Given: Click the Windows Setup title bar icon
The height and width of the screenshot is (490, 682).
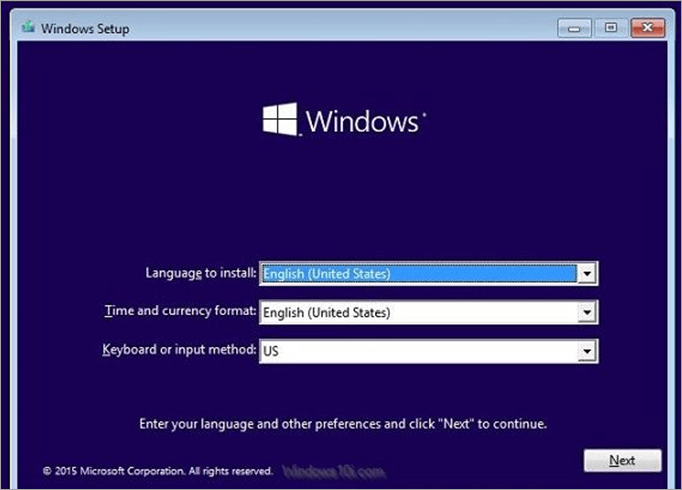Looking at the screenshot, I should pos(28,27).
